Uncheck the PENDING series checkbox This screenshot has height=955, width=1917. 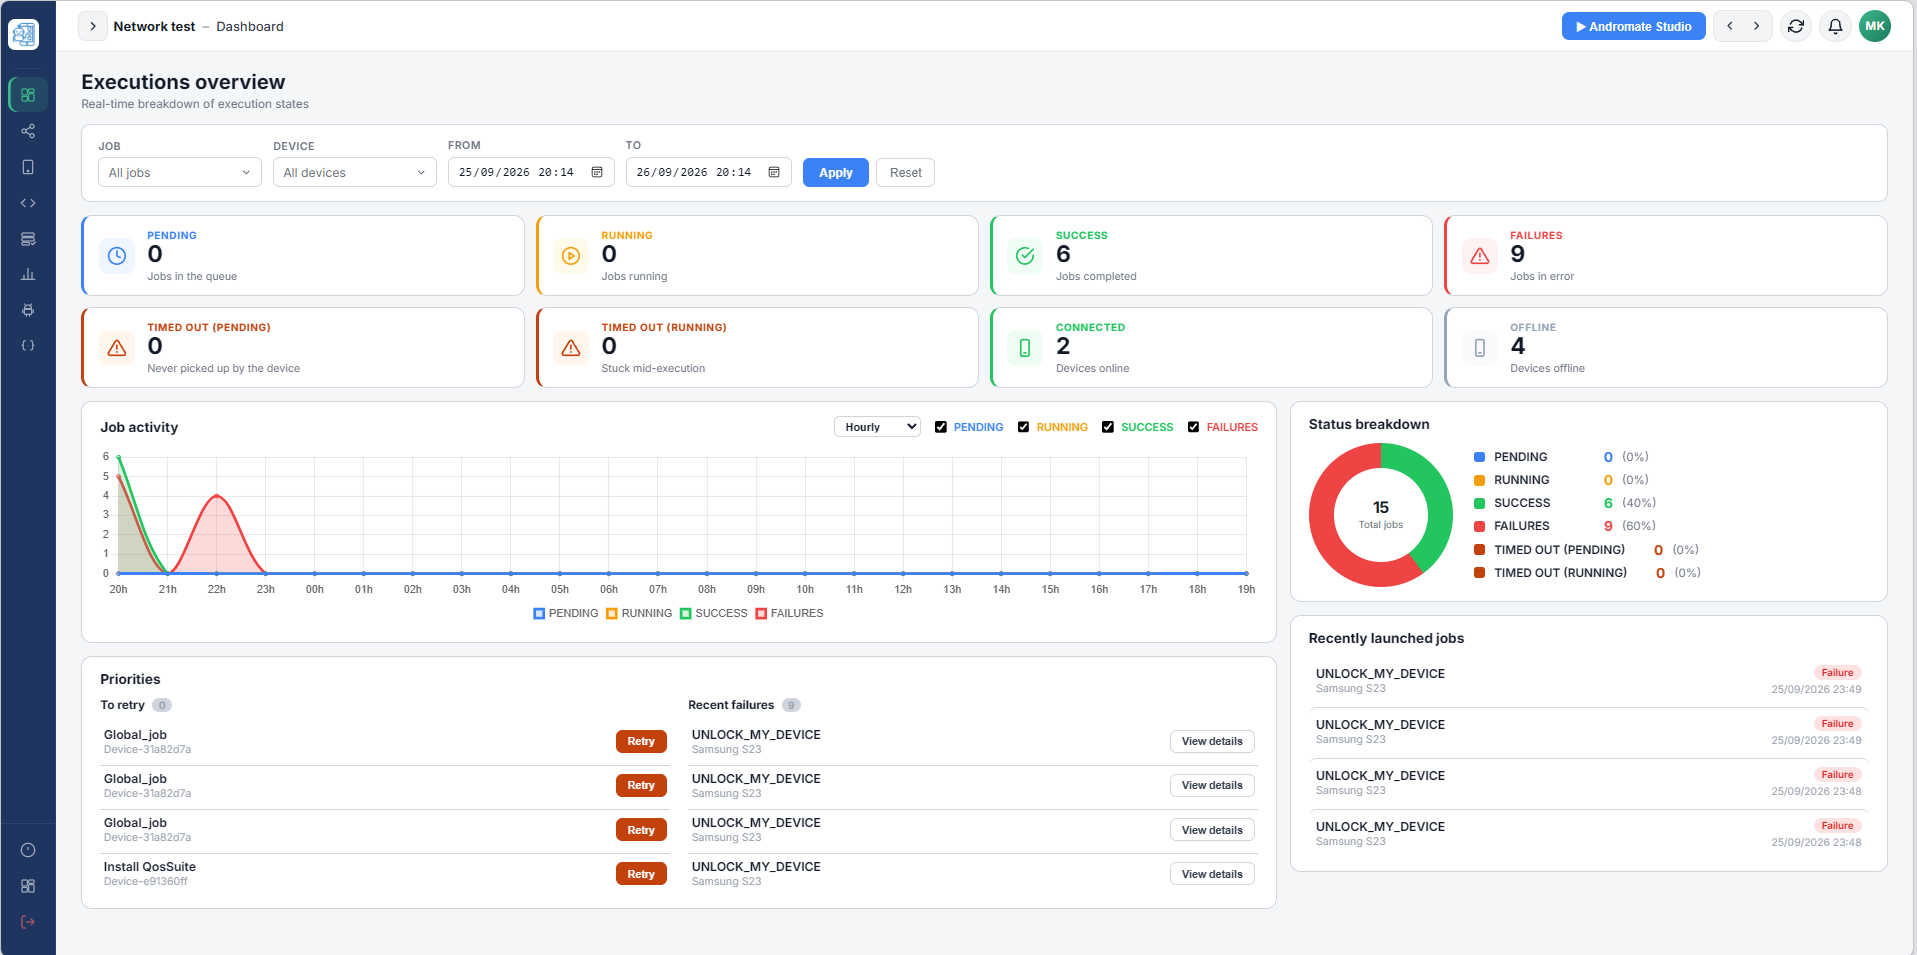[x=941, y=427]
